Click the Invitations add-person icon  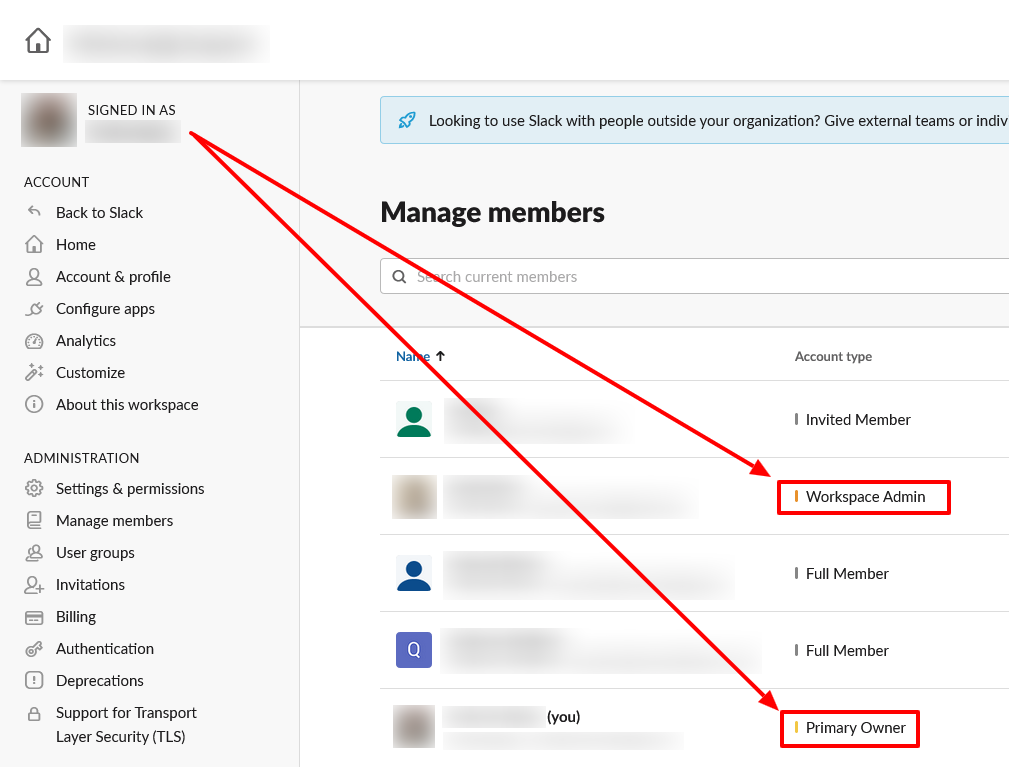coord(34,585)
